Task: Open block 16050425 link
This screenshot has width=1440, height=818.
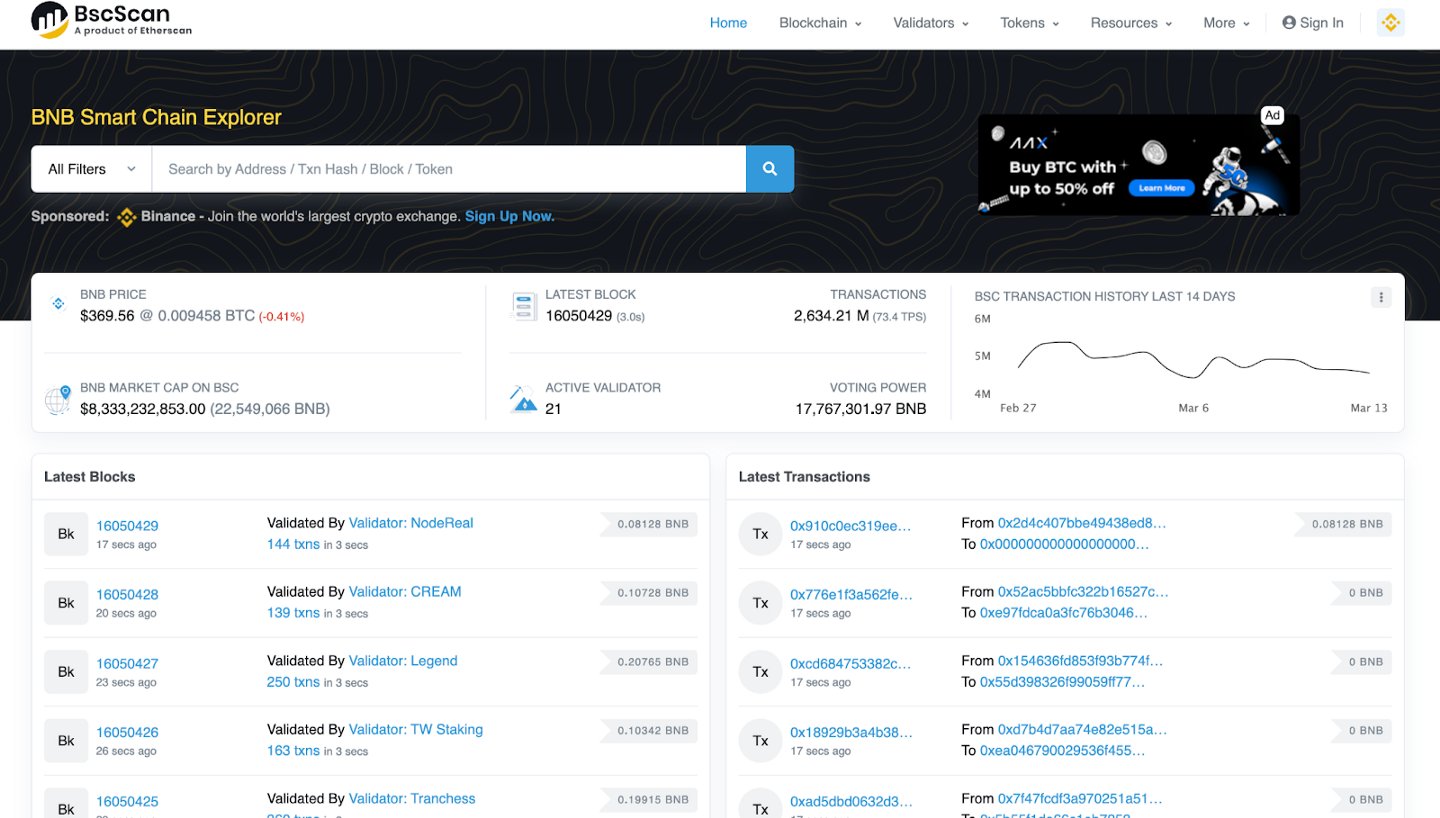Action: (127, 802)
